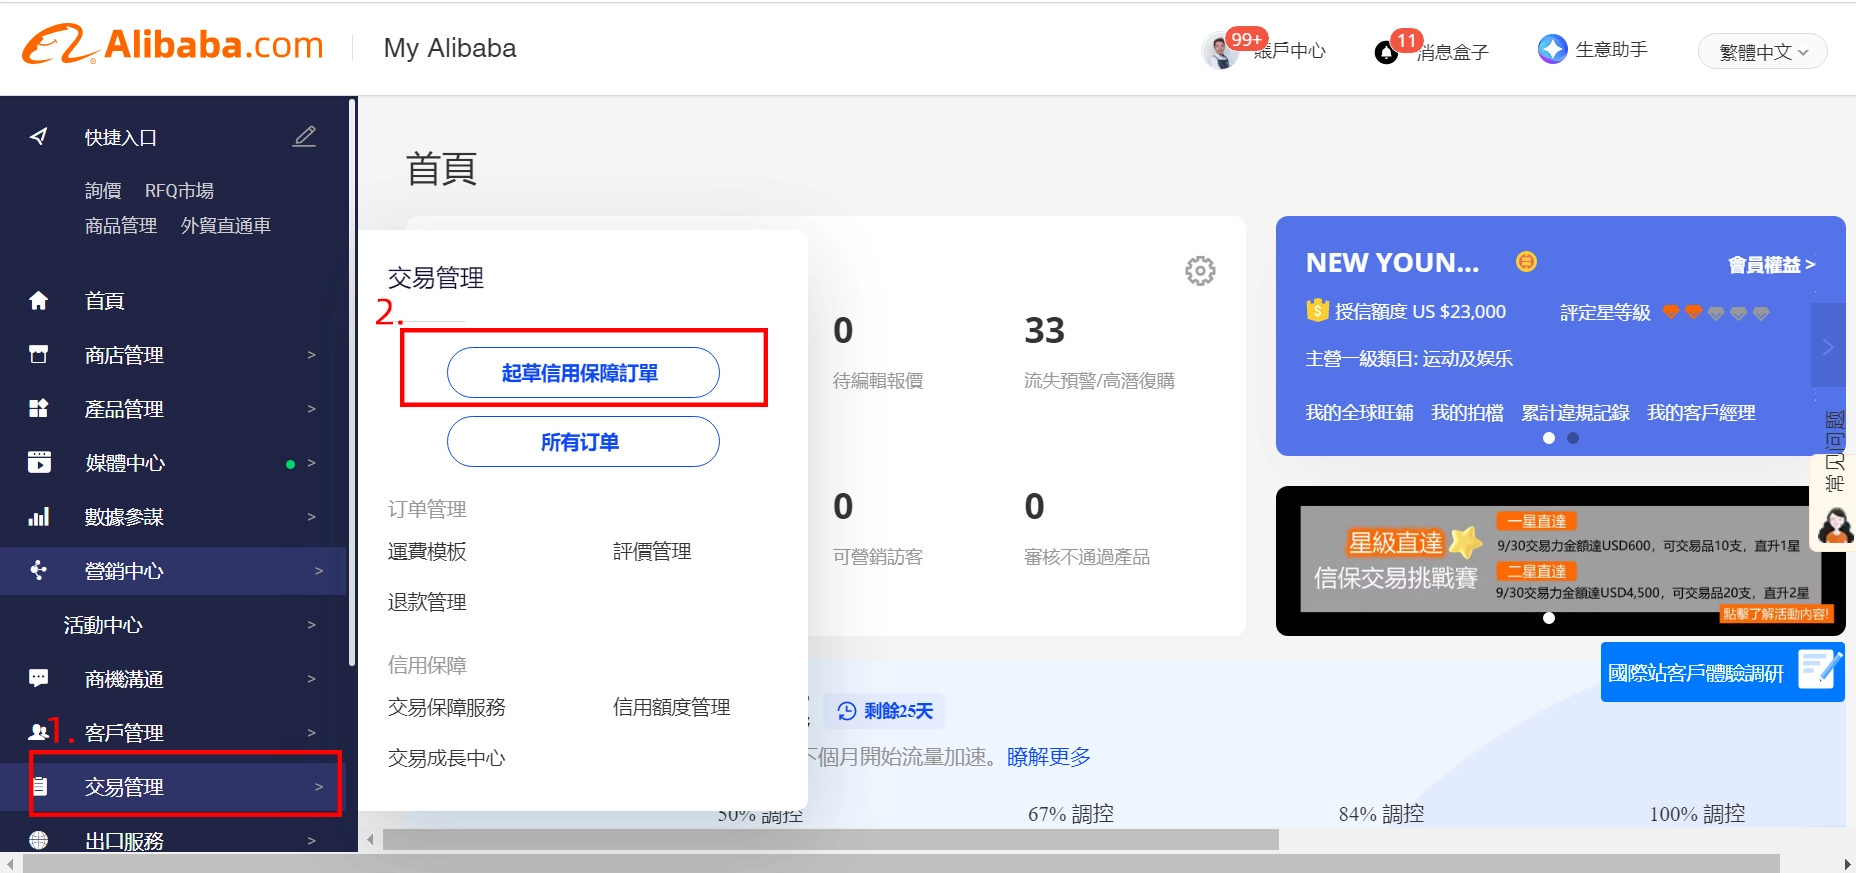Open 會員權益 link on member card
Screen dimensions: 1856x873
pos(1772,264)
